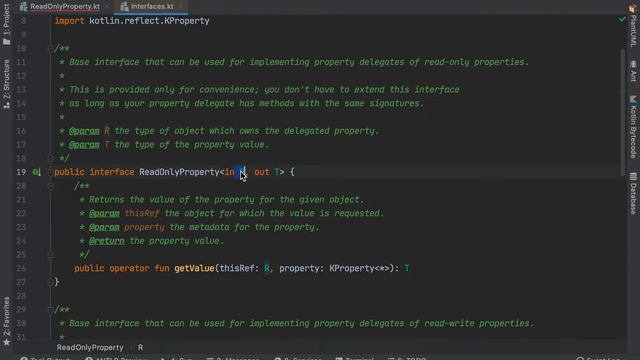
Task: Open the Favorites tool window
Action: (x=6, y=321)
